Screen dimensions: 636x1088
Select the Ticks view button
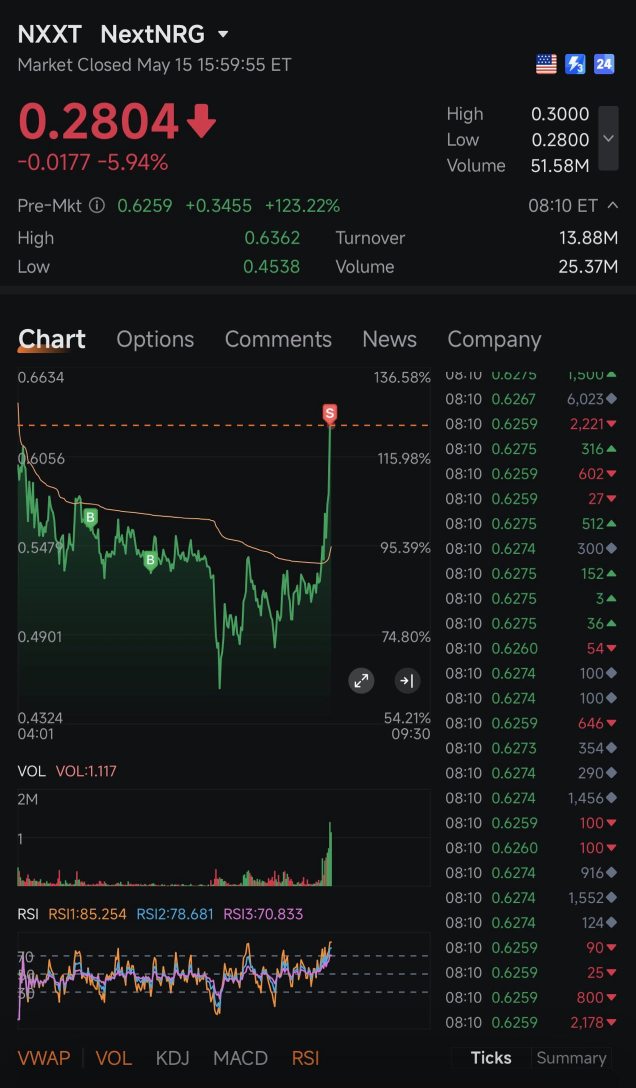491,1057
